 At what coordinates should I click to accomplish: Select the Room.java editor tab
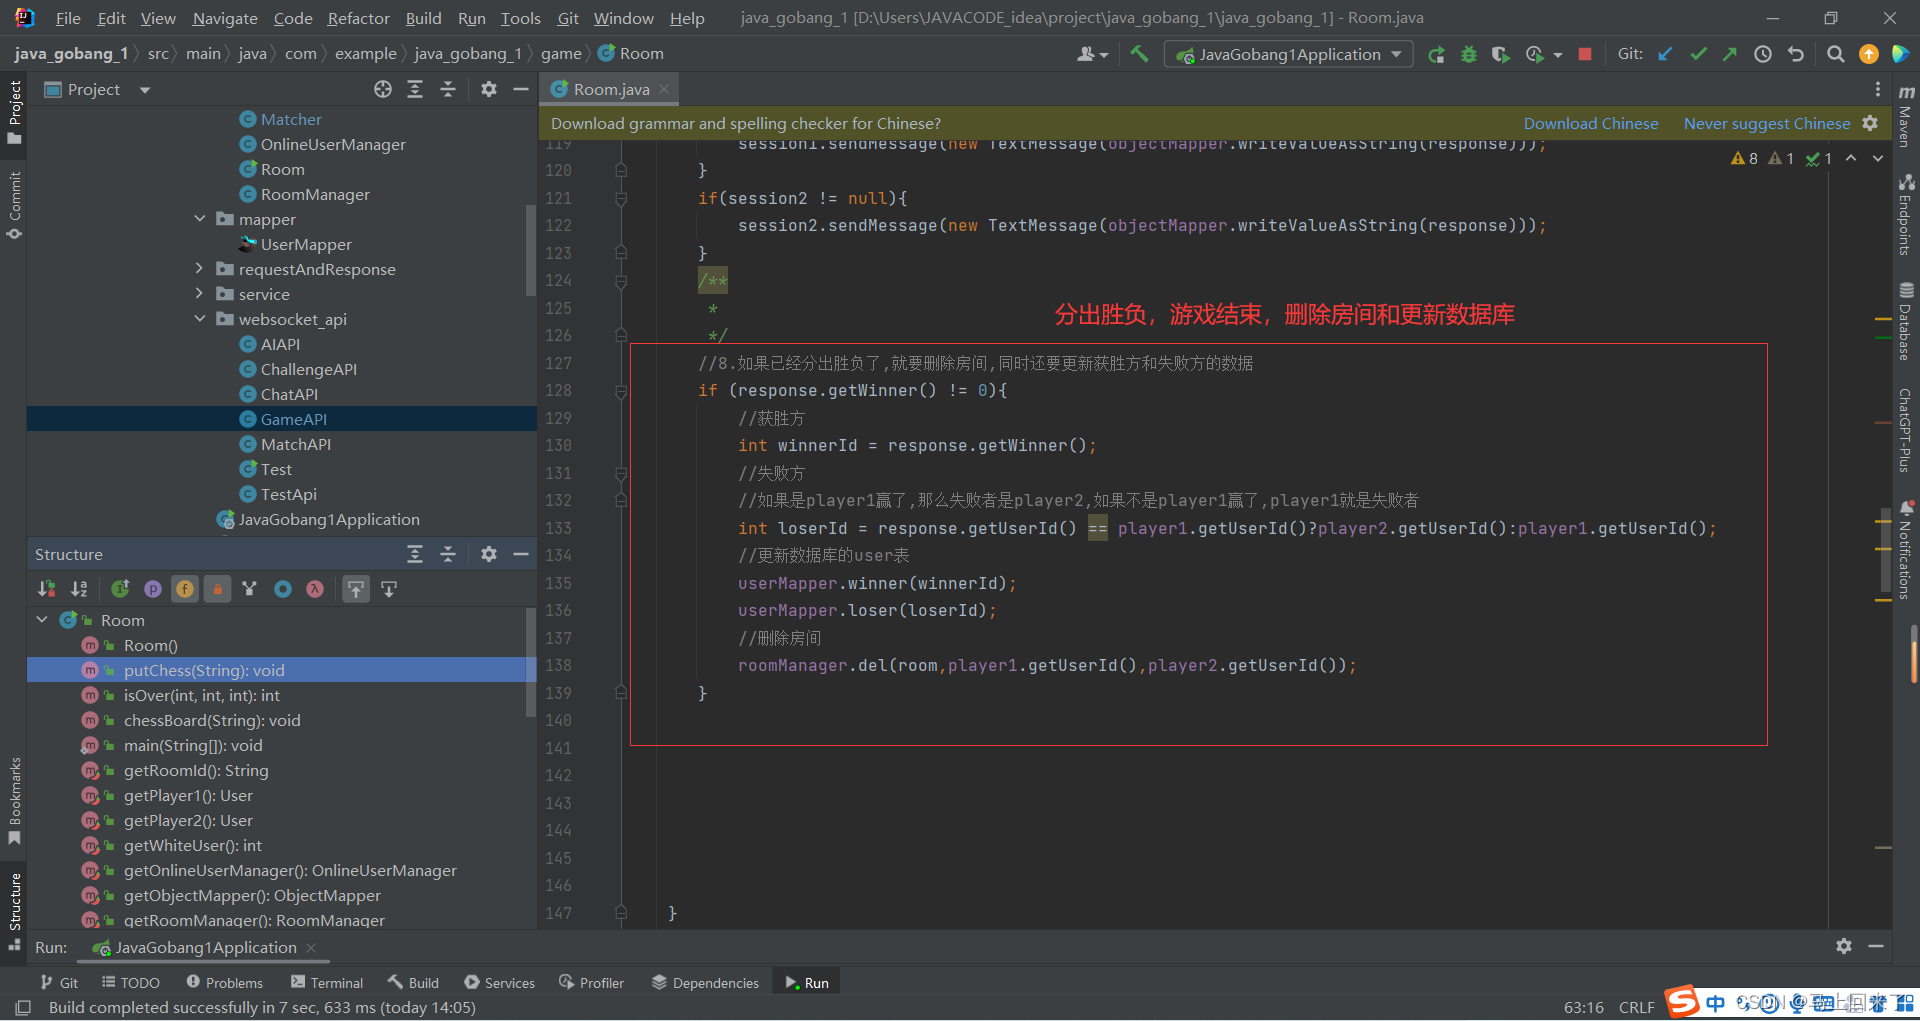tap(610, 89)
